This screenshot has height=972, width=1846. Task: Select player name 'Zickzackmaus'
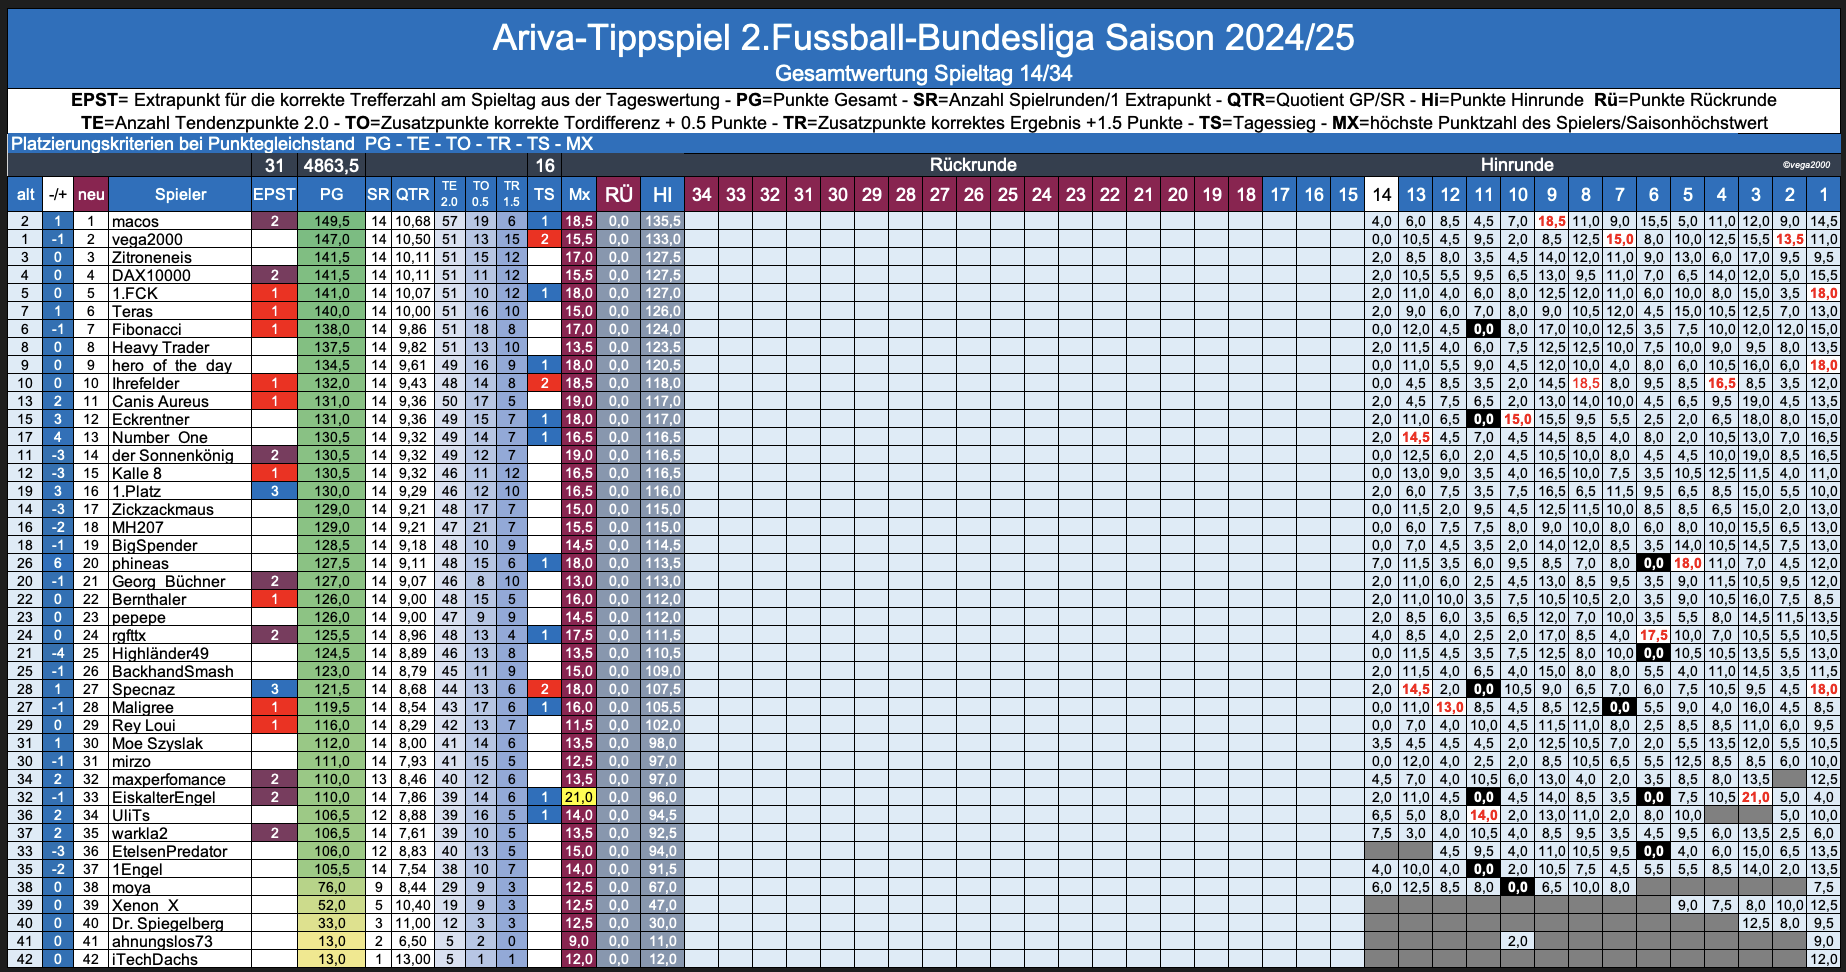point(163,509)
